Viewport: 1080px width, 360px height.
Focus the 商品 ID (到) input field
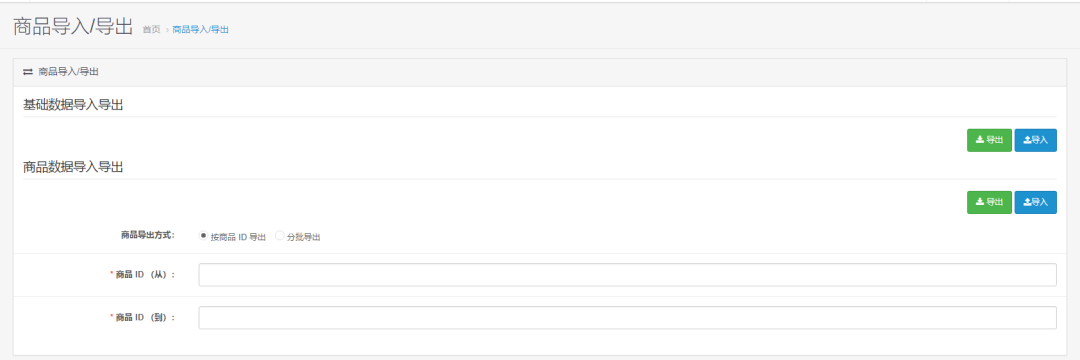[627, 317]
